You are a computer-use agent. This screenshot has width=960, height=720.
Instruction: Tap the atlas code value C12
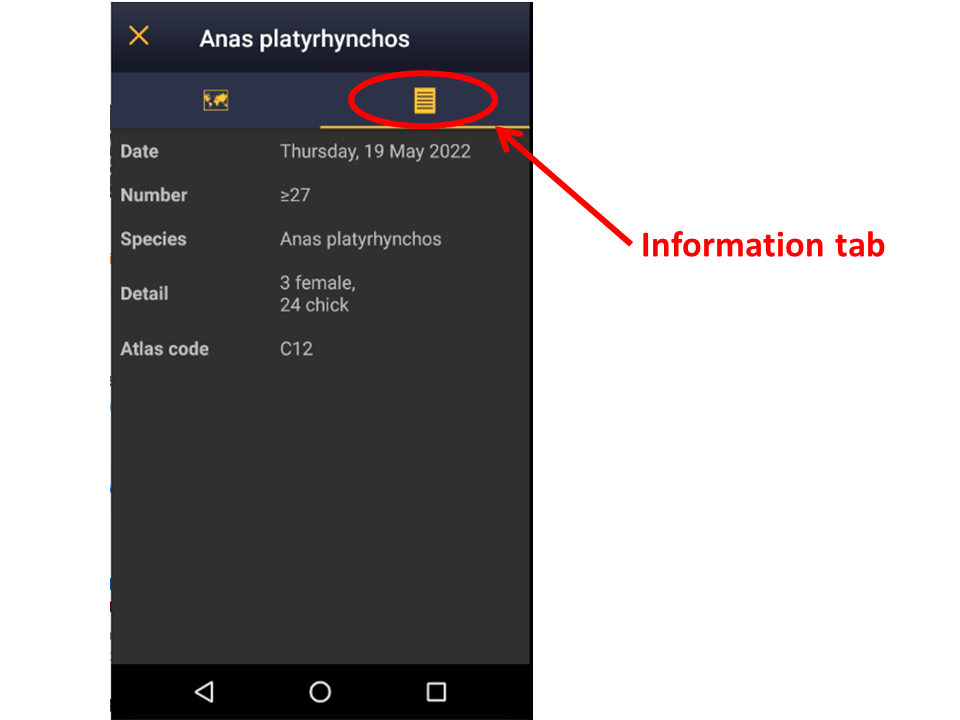[x=296, y=349]
